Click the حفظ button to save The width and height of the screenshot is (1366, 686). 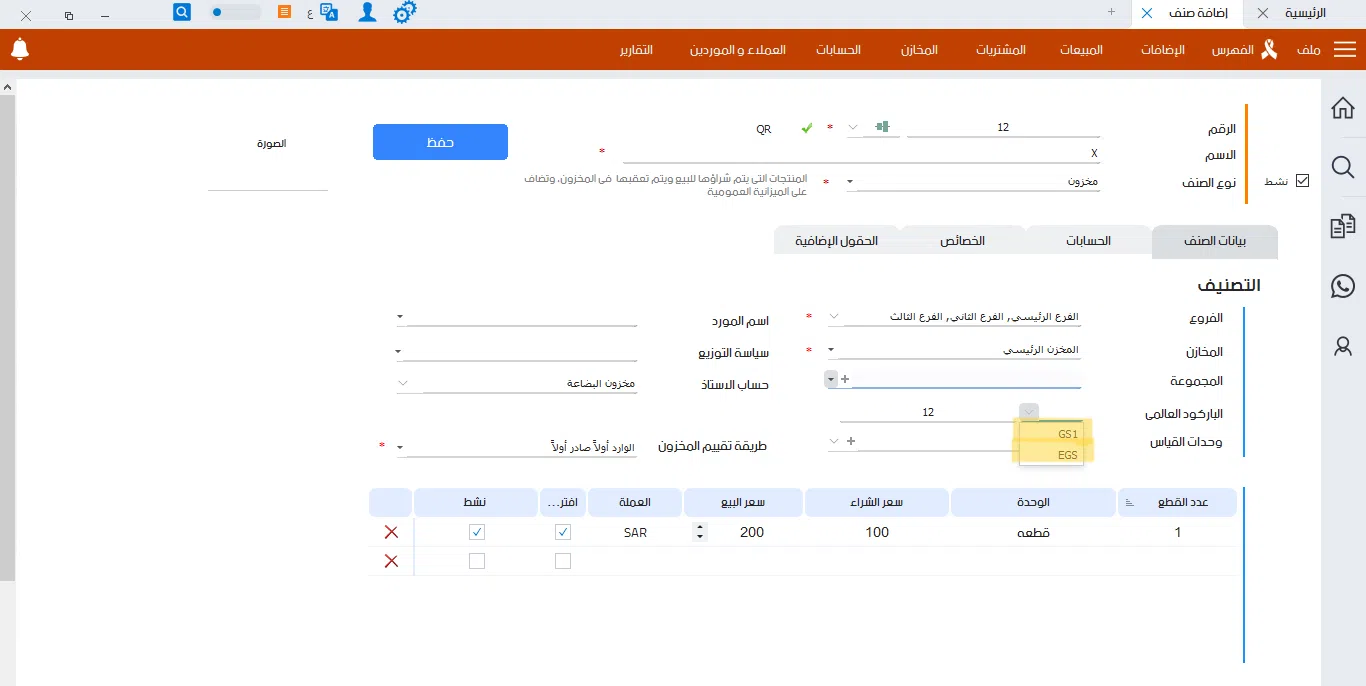point(440,142)
